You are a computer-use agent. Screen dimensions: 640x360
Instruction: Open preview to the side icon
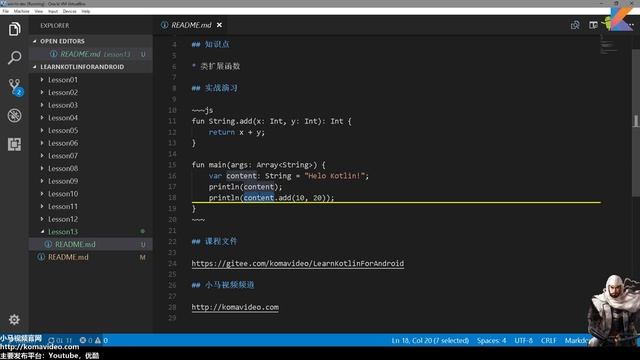[x=575, y=25]
